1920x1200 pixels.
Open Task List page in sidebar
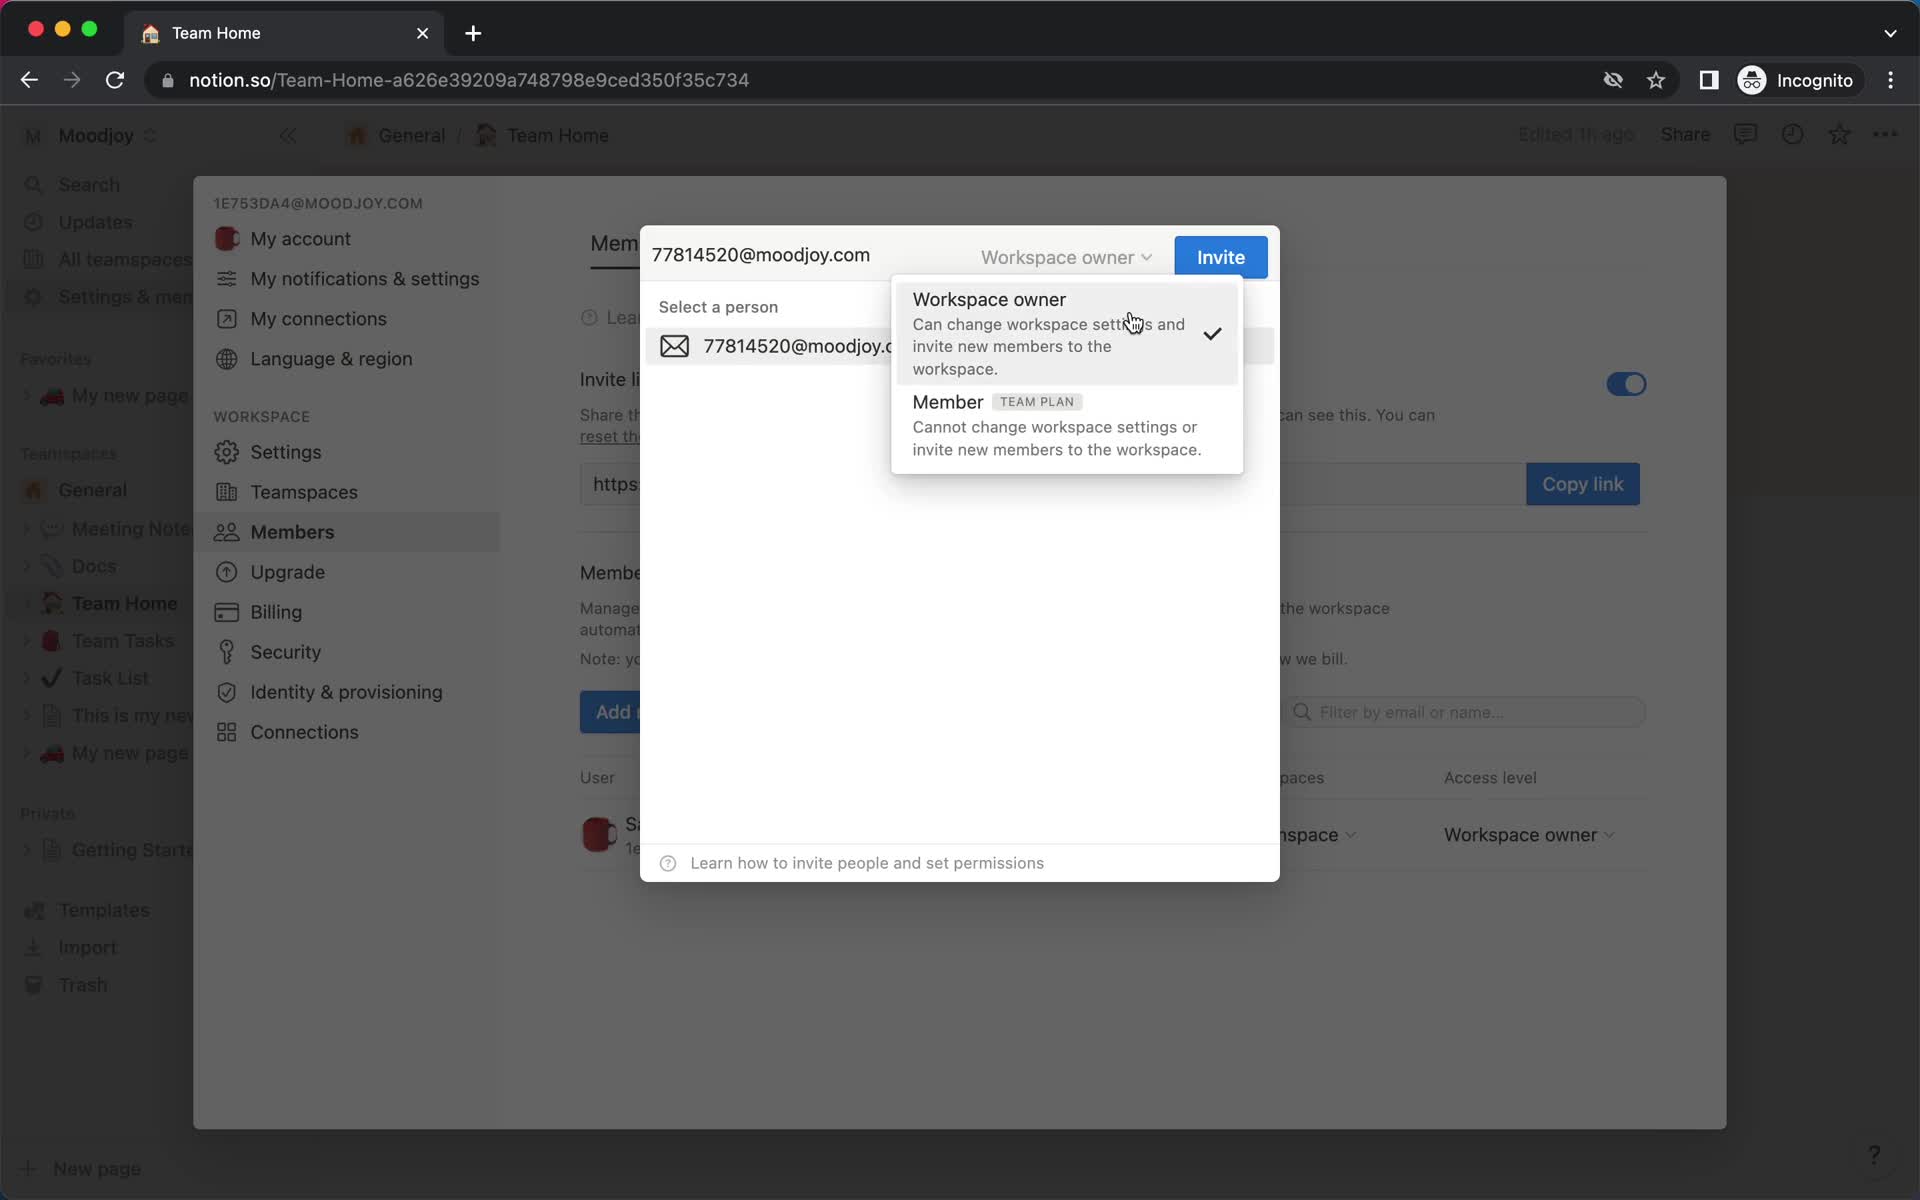(x=110, y=678)
